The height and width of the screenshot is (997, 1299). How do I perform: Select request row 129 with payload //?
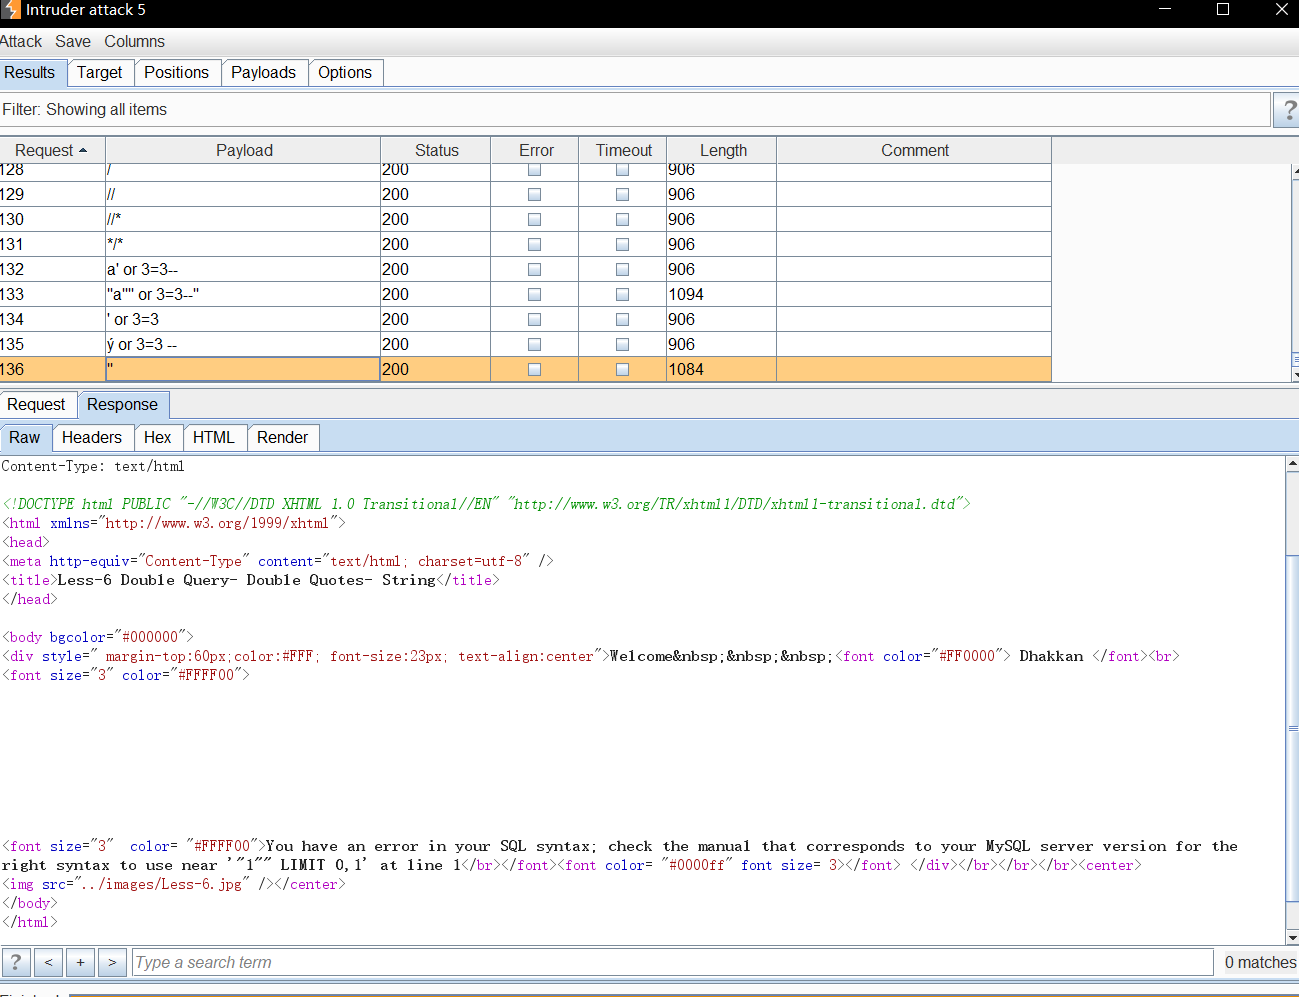525,194
